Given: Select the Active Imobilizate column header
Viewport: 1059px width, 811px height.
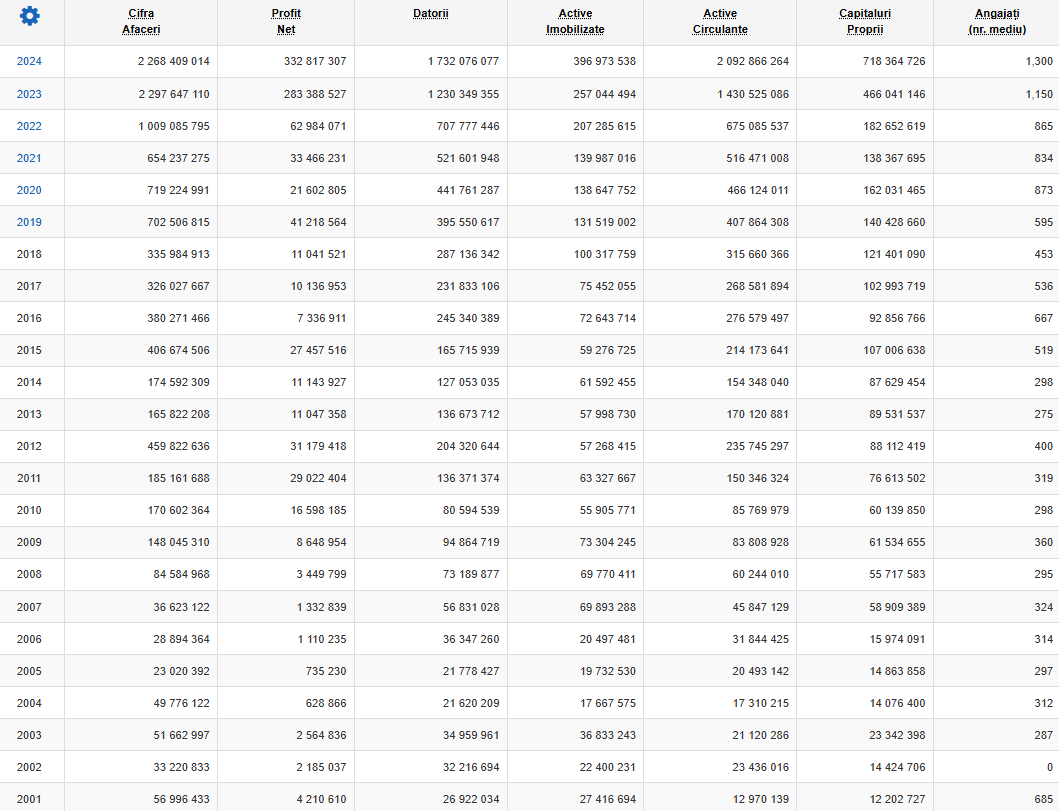Looking at the screenshot, I should (575, 22).
